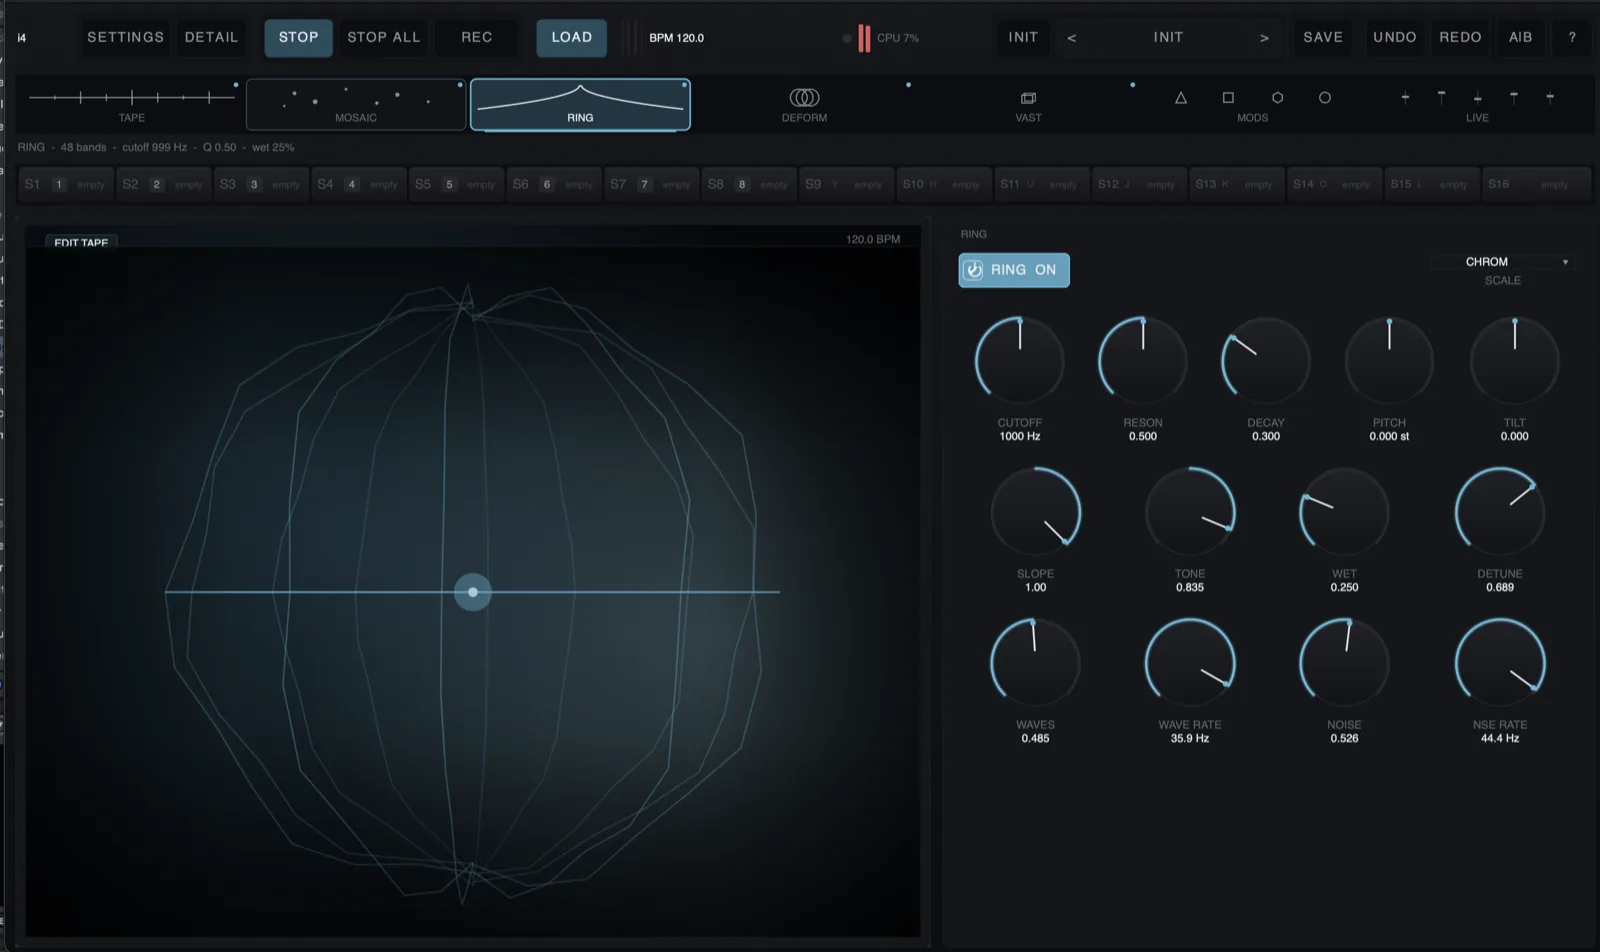Image resolution: width=1600 pixels, height=952 pixels.
Task: Open the MODS section label
Action: click(1252, 118)
